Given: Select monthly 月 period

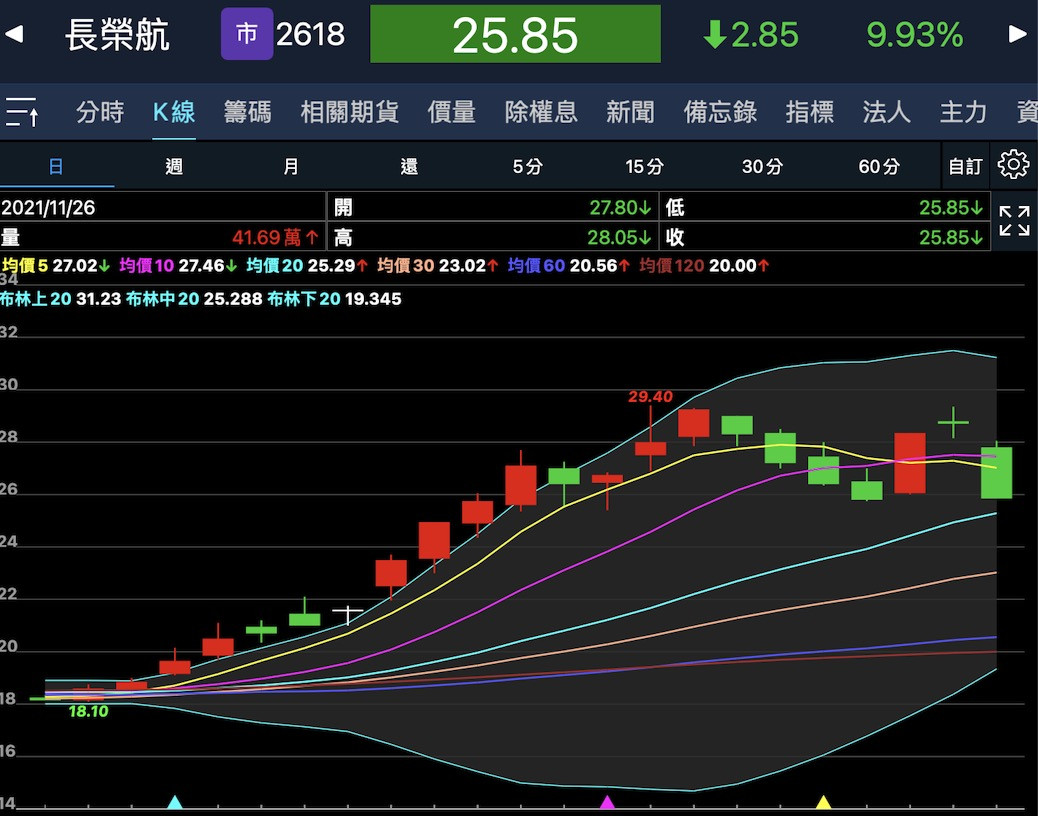Looking at the screenshot, I should click(x=291, y=166).
